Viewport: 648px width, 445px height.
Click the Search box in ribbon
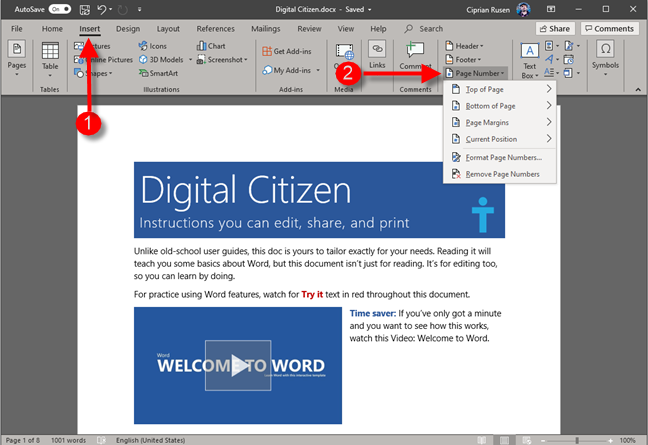424,29
